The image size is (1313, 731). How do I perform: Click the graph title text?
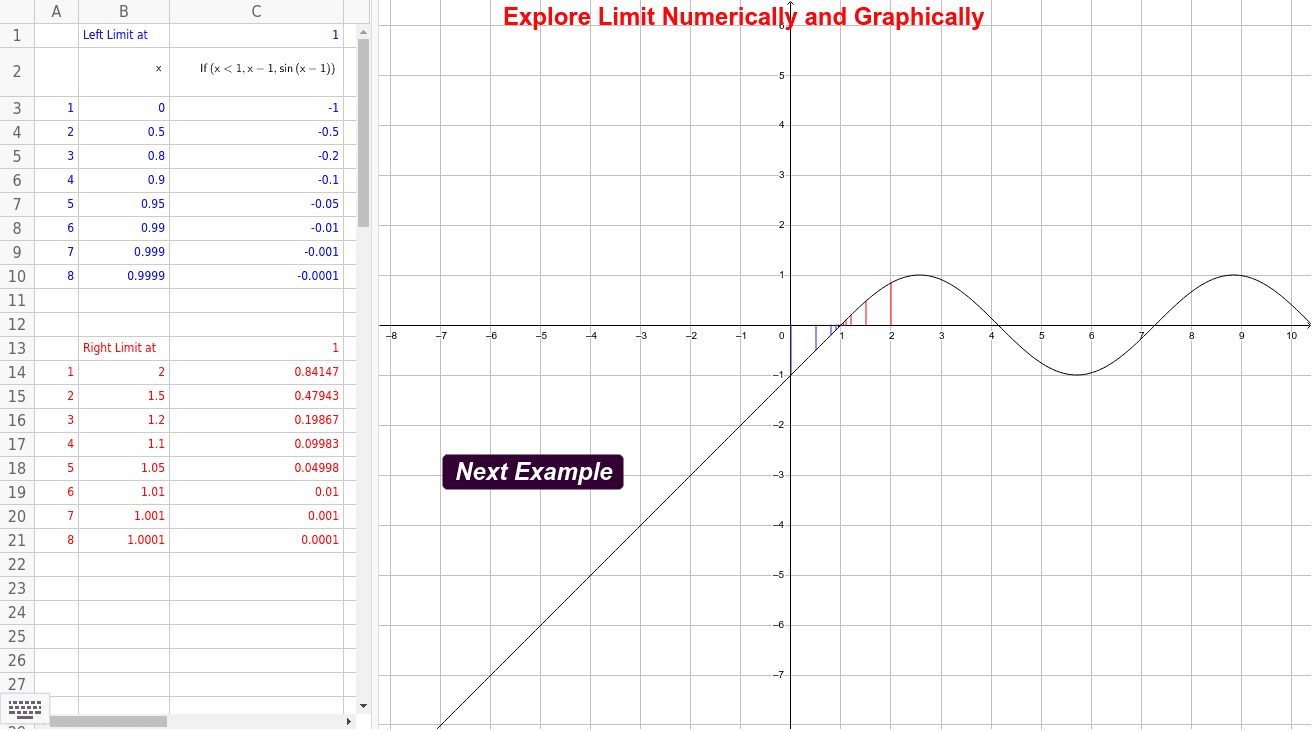pos(743,17)
